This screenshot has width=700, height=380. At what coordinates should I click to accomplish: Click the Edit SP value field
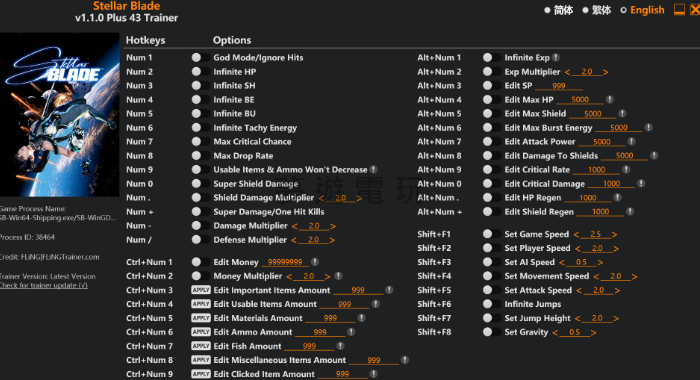(x=558, y=86)
